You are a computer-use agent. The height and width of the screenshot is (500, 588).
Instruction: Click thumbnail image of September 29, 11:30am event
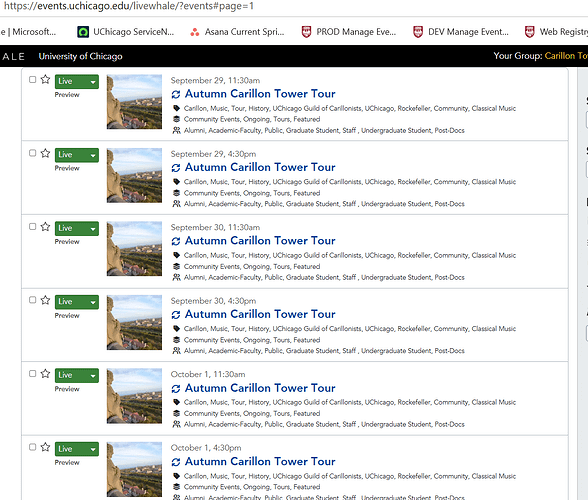pyautogui.click(x=134, y=102)
